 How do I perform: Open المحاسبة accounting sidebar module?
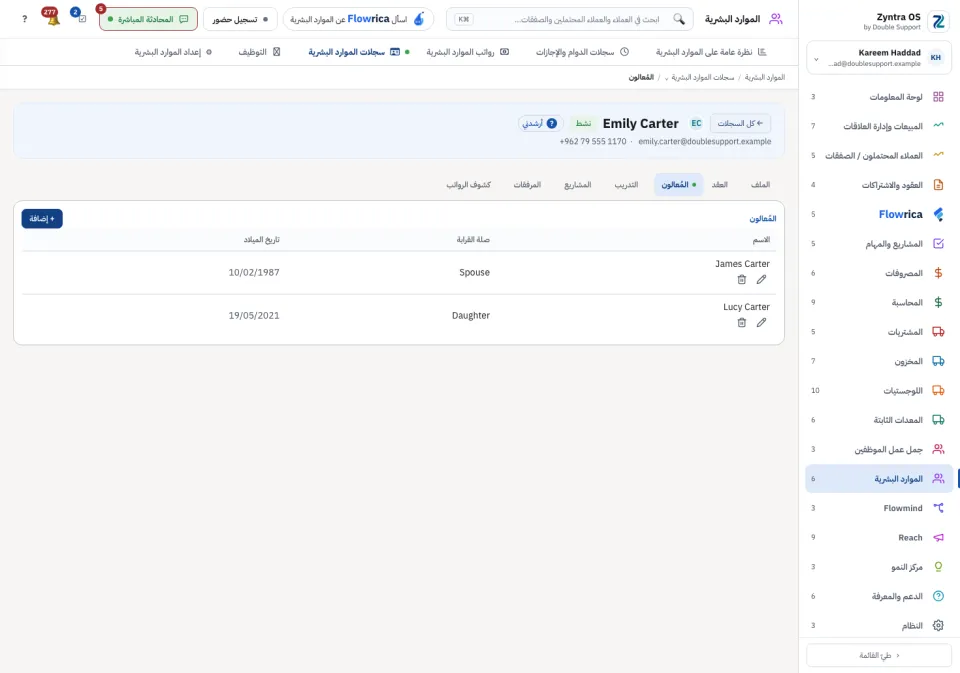(x=879, y=303)
